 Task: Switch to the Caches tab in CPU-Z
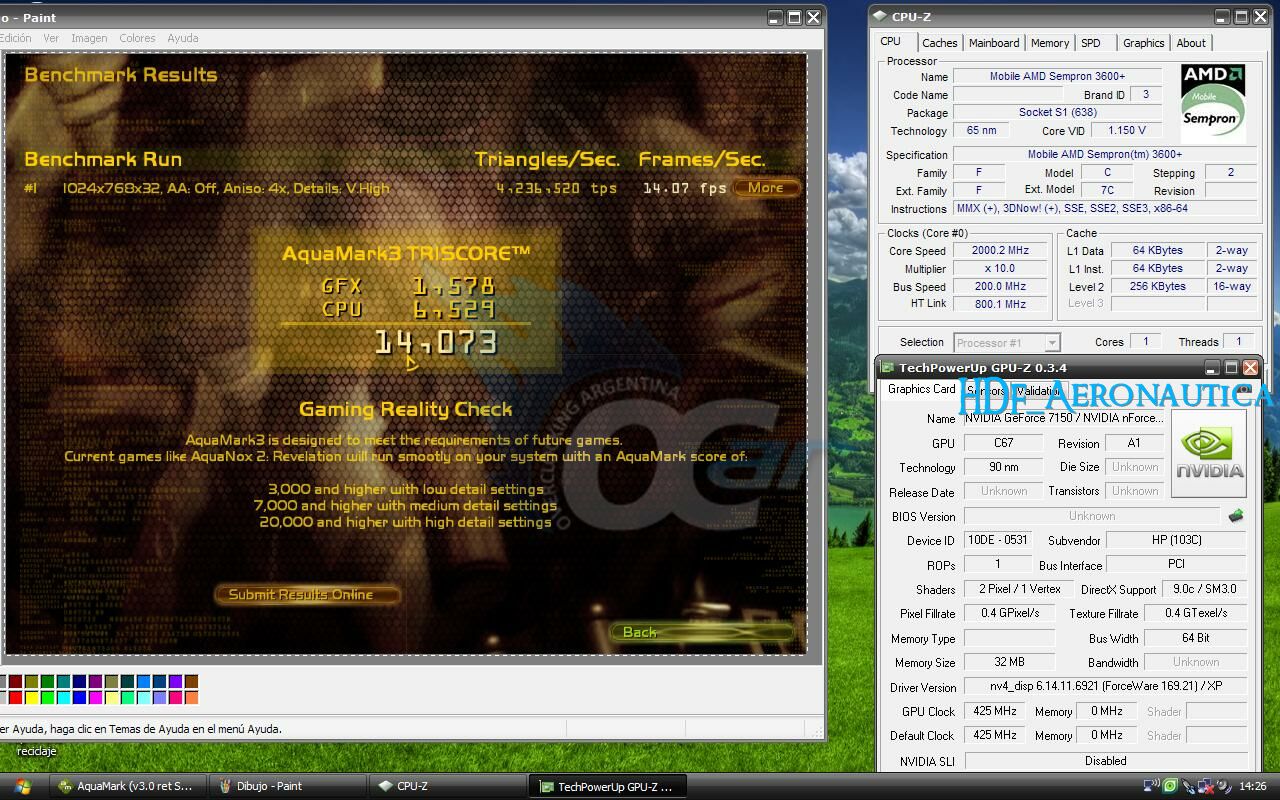(939, 43)
